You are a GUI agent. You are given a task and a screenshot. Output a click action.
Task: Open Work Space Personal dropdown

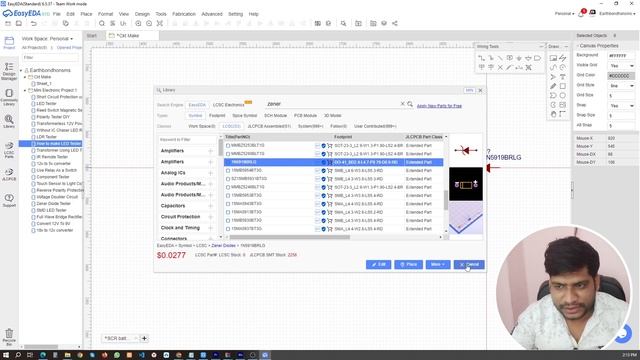pos(47,39)
